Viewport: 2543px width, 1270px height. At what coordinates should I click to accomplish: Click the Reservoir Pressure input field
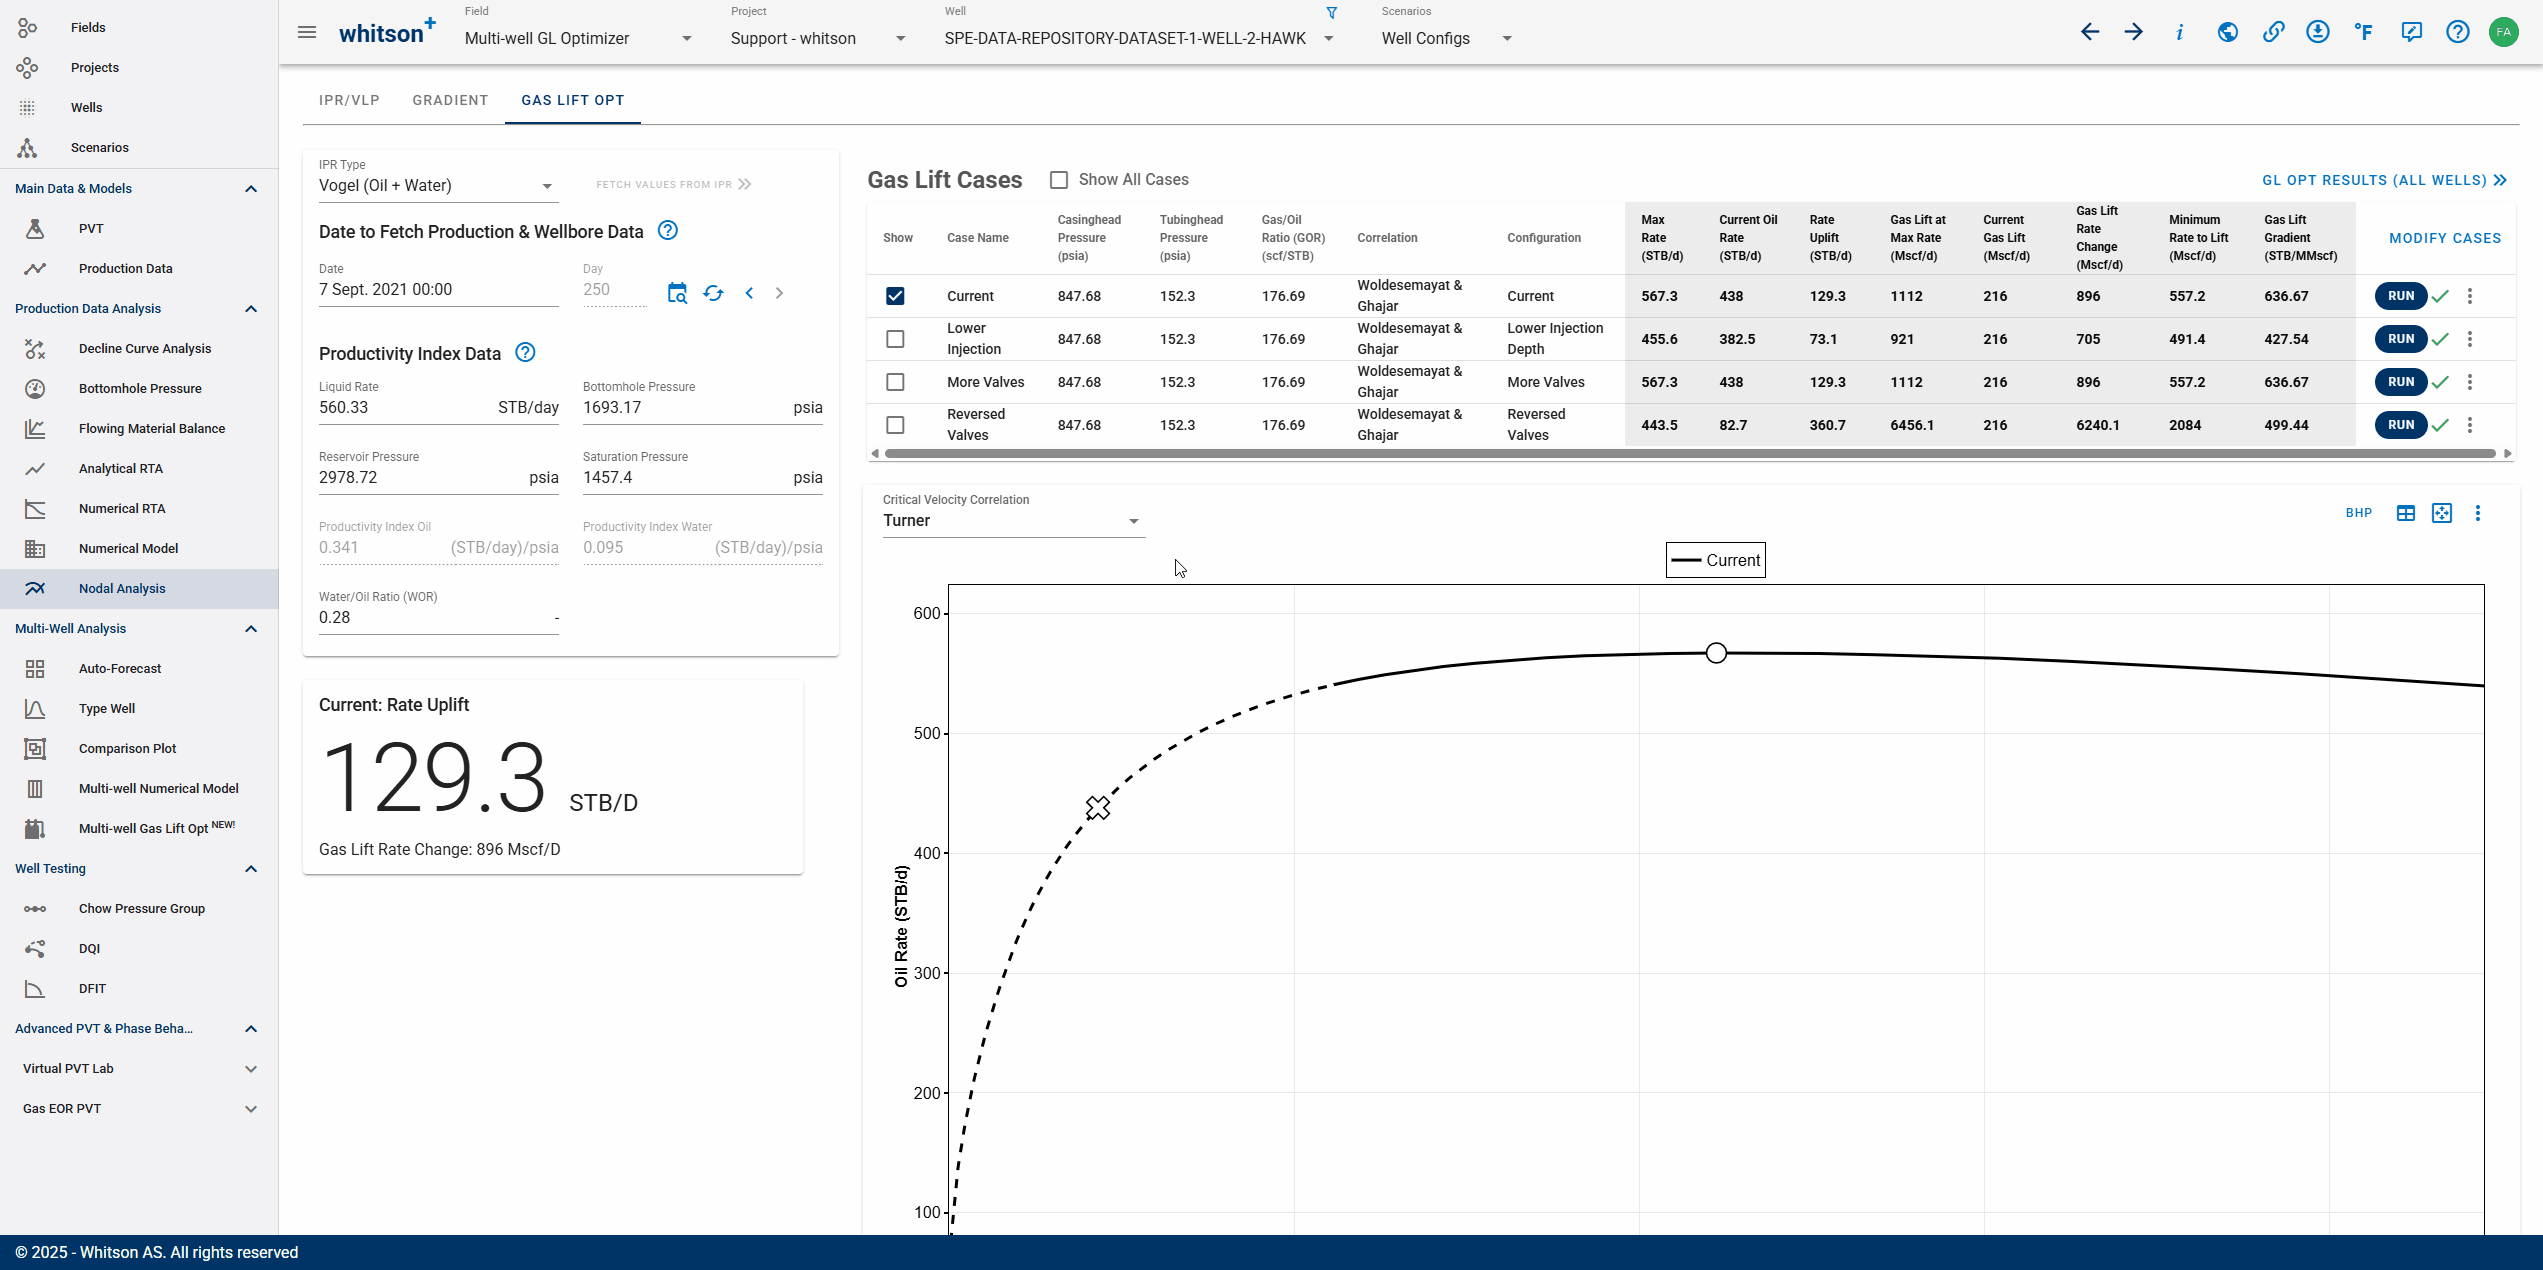click(x=438, y=478)
